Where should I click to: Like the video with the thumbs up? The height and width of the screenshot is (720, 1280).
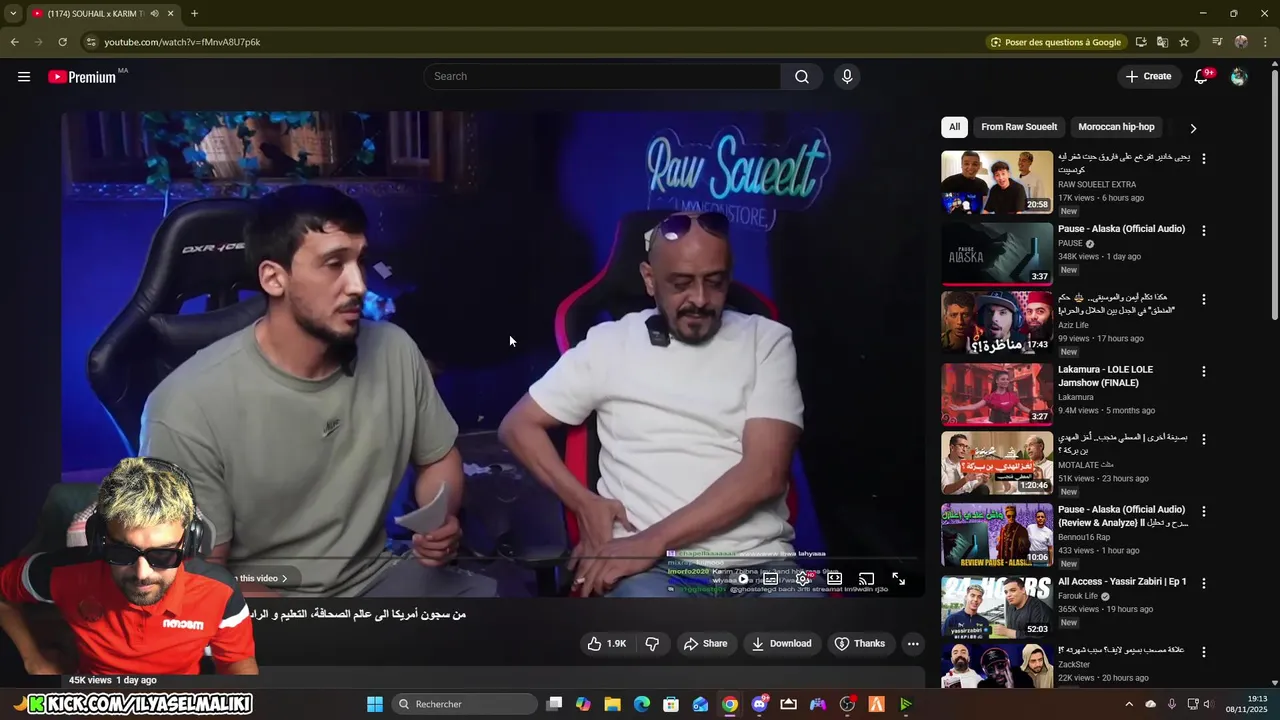[607, 644]
